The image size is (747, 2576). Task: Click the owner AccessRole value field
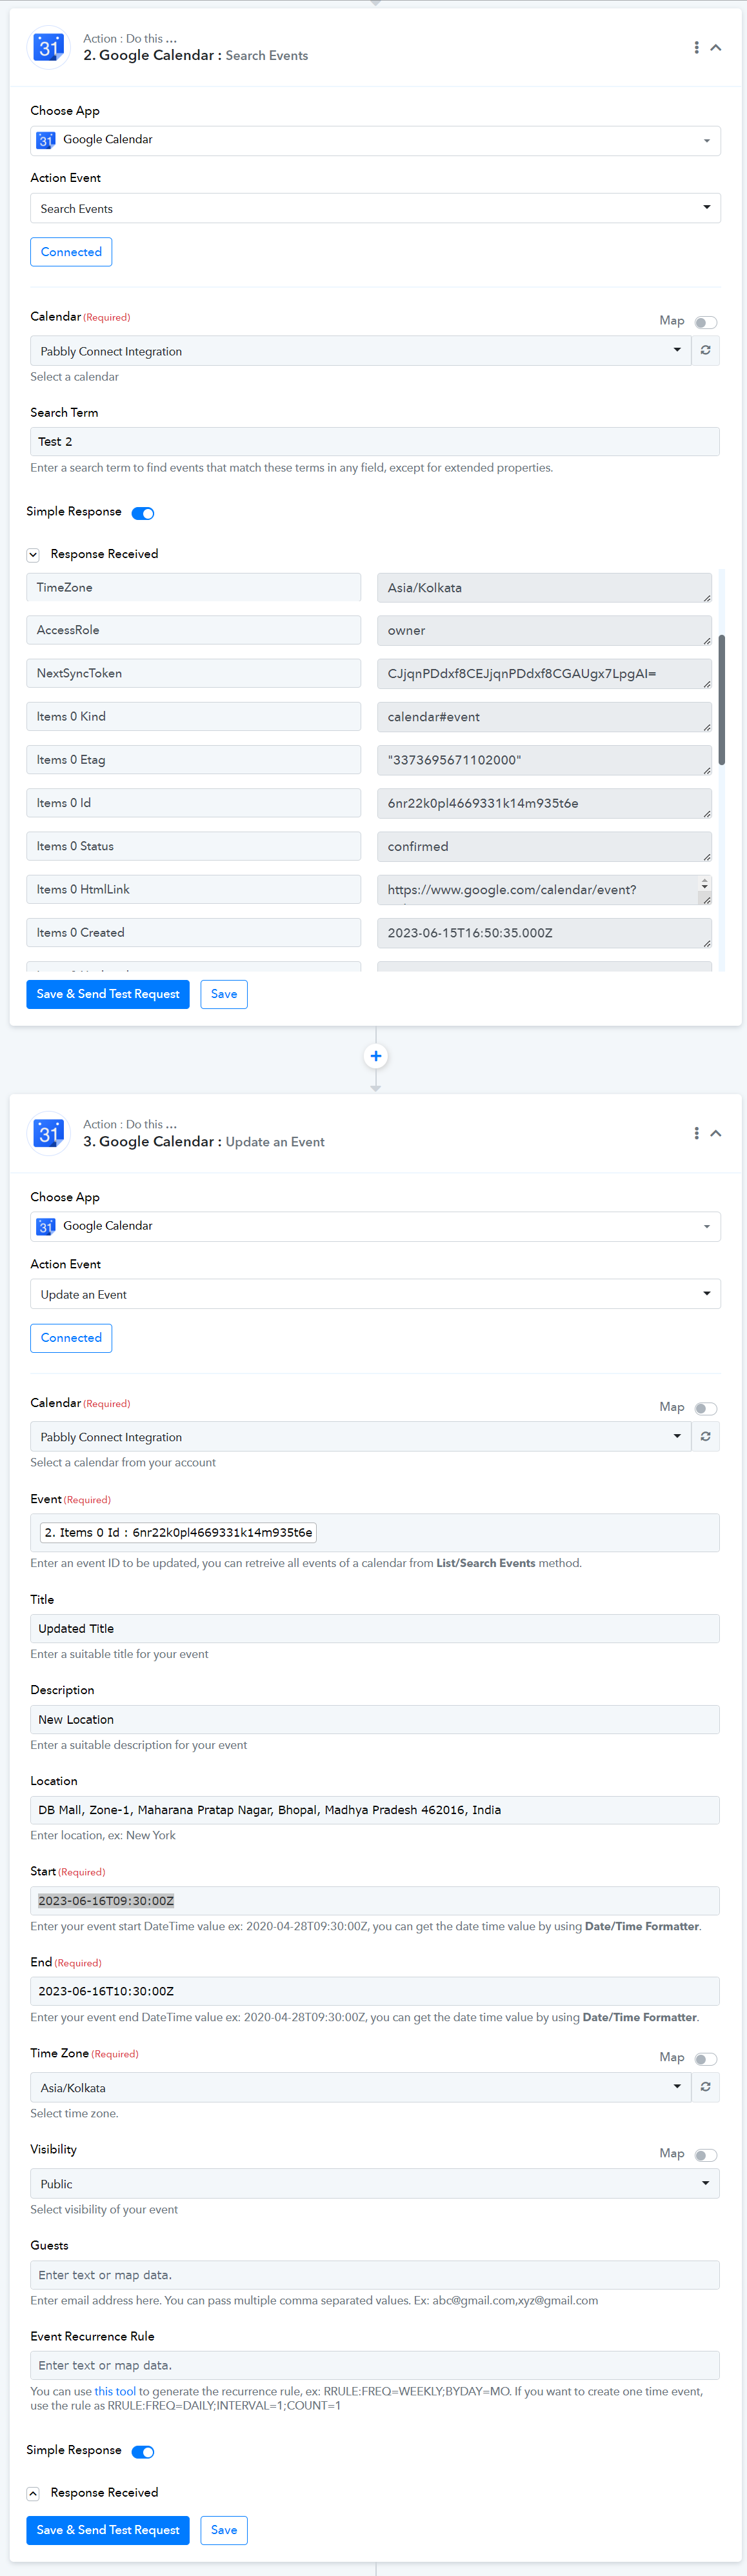544,631
